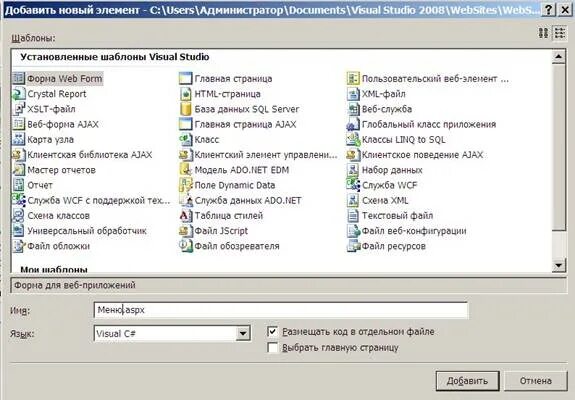
Task: Switch to small icons list view
Action: pos(560,33)
